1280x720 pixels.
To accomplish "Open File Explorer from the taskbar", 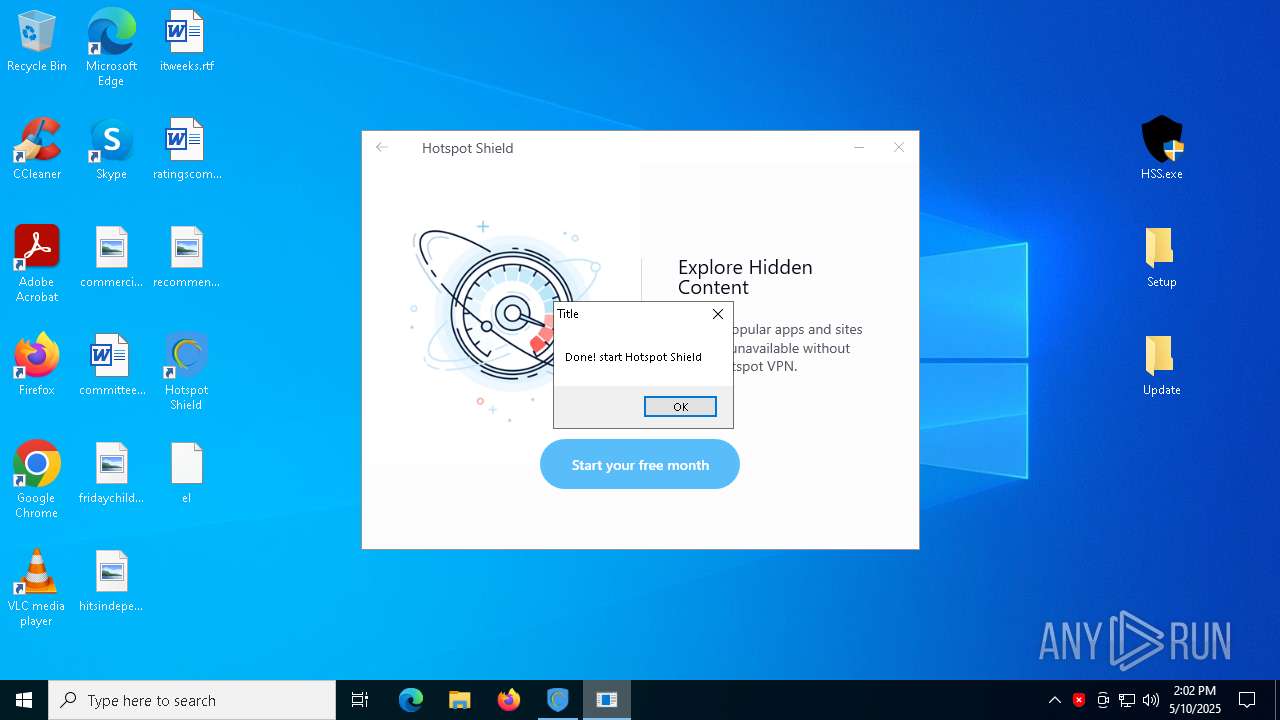I will [x=460, y=700].
